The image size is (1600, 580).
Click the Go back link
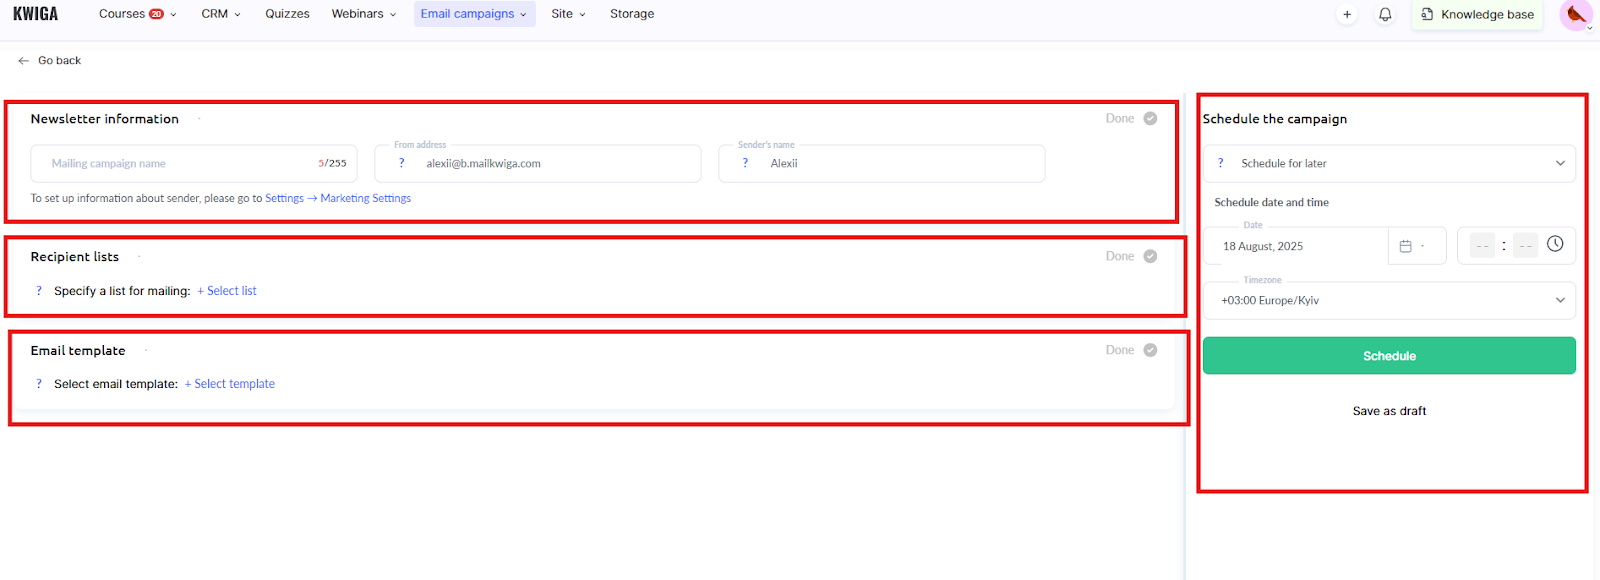click(59, 61)
